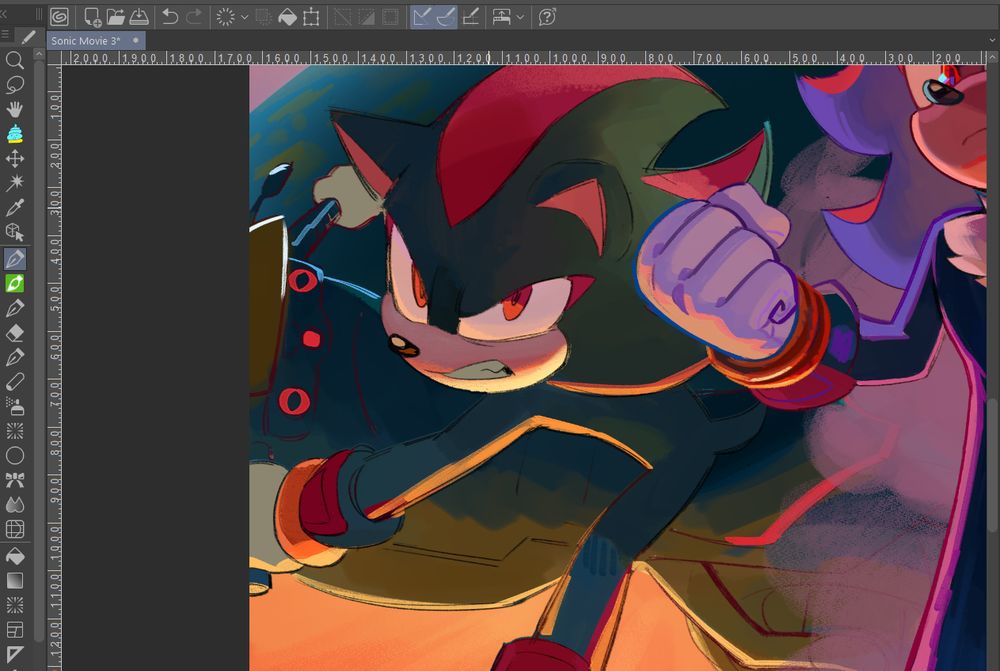Select the Airbrush spray tool
1000x671 pixels.
click(x=15, y=406)
